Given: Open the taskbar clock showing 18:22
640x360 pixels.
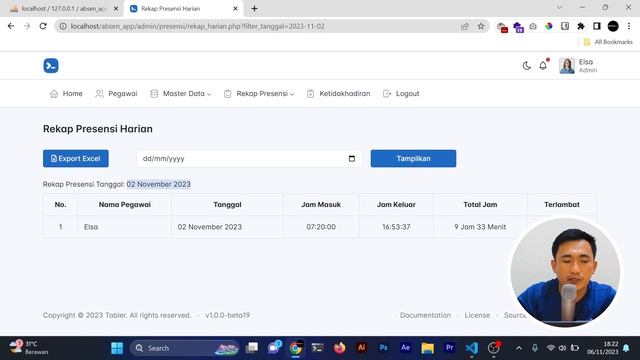Looking at the screenshot, I should pos(602,348).
